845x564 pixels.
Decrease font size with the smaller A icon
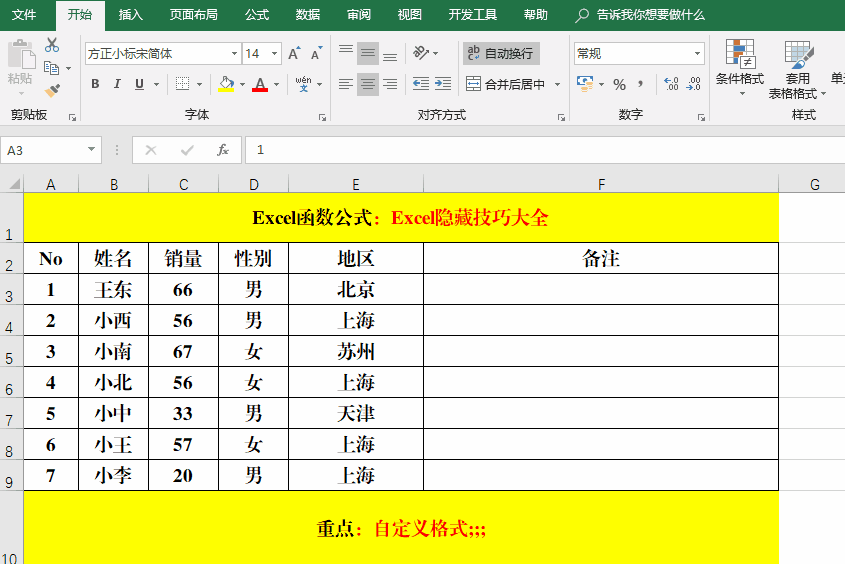point(316,53)
